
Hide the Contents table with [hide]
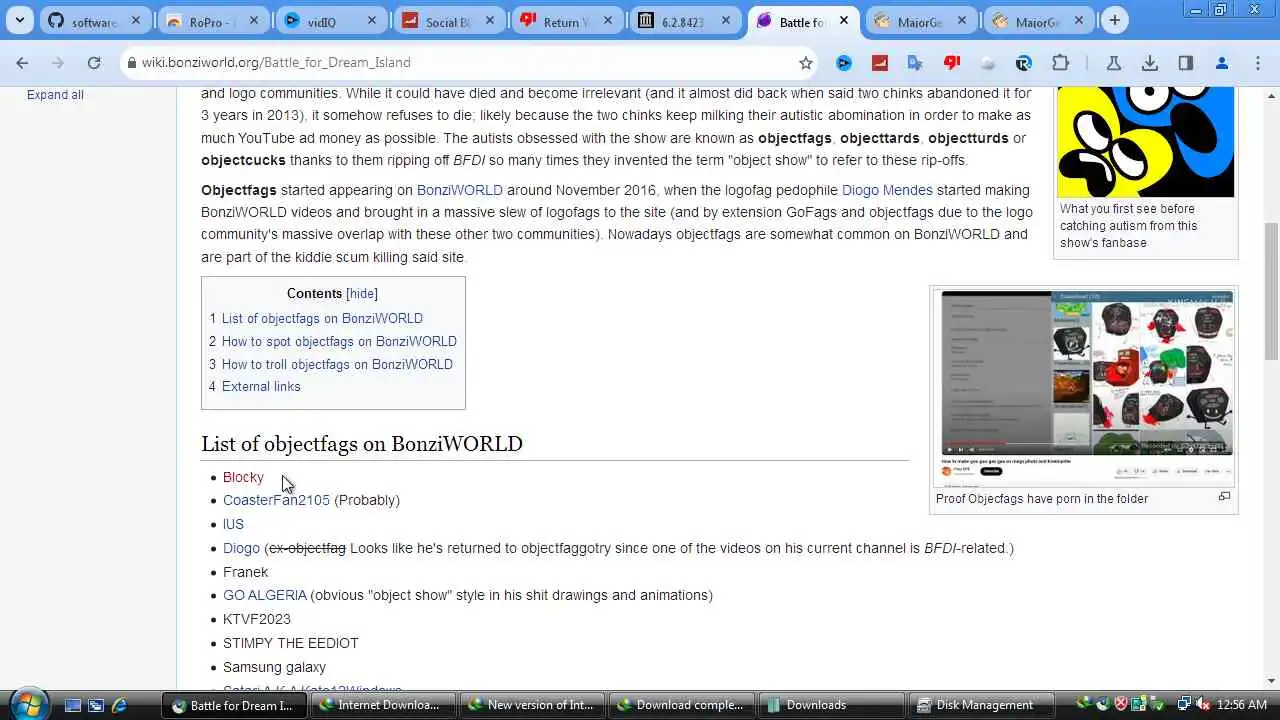pyautogui.click(x=362, y=293)
